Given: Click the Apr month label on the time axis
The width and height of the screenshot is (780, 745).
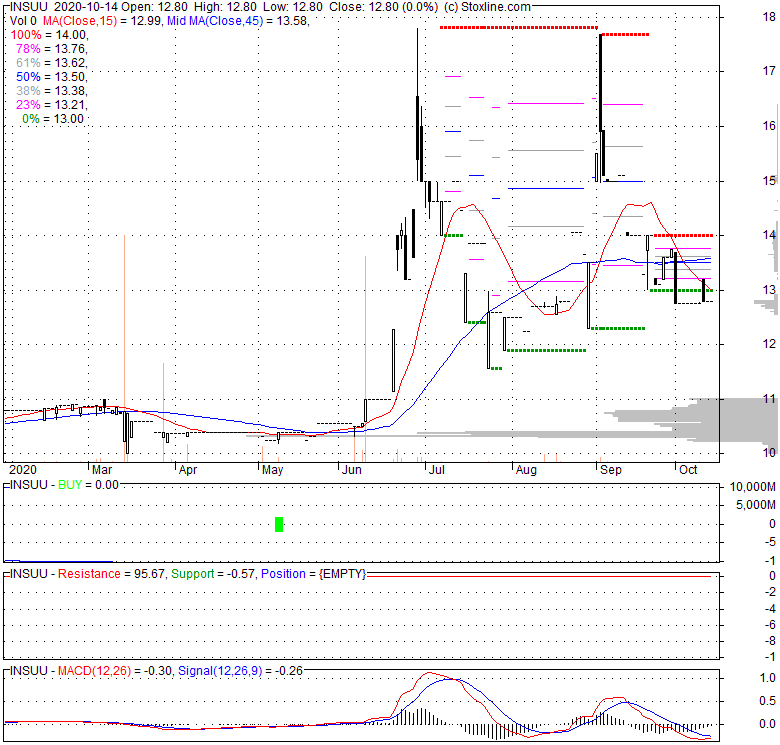Looking at the screenshot, I should 188,469.
